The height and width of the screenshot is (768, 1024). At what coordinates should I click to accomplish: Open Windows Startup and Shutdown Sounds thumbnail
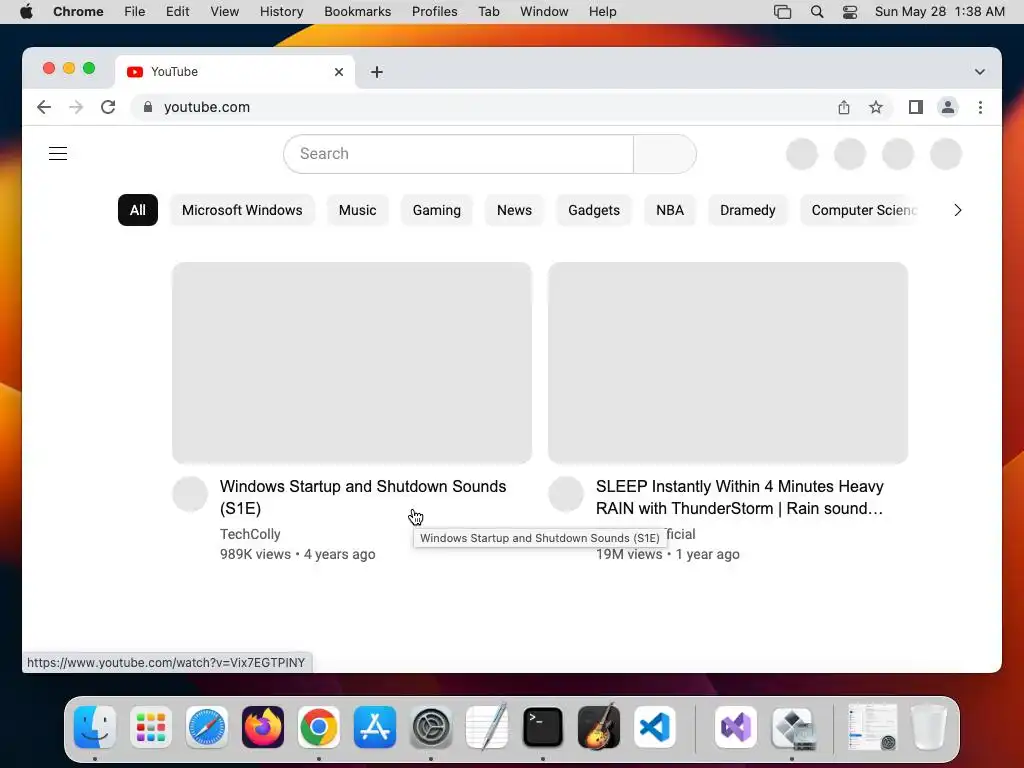352,362
